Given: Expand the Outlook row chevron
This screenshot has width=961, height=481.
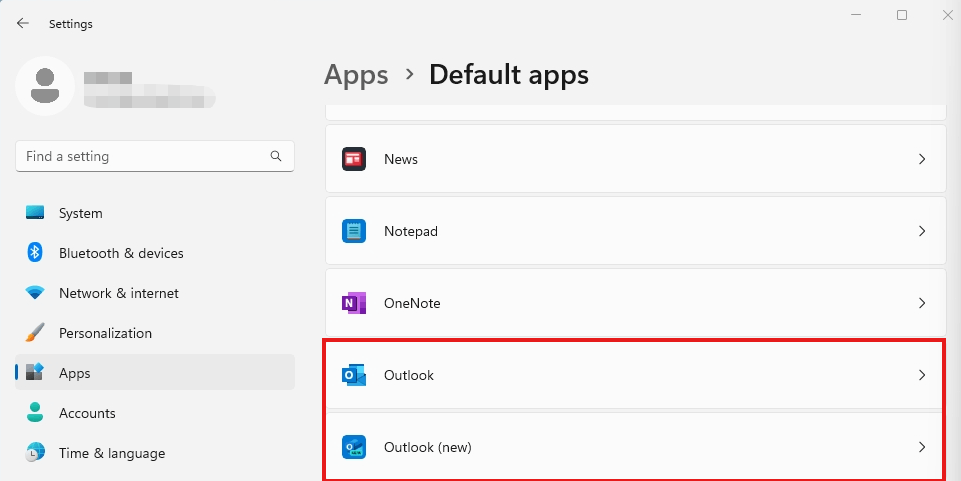Looking at the screenshot, I should 922,375.
